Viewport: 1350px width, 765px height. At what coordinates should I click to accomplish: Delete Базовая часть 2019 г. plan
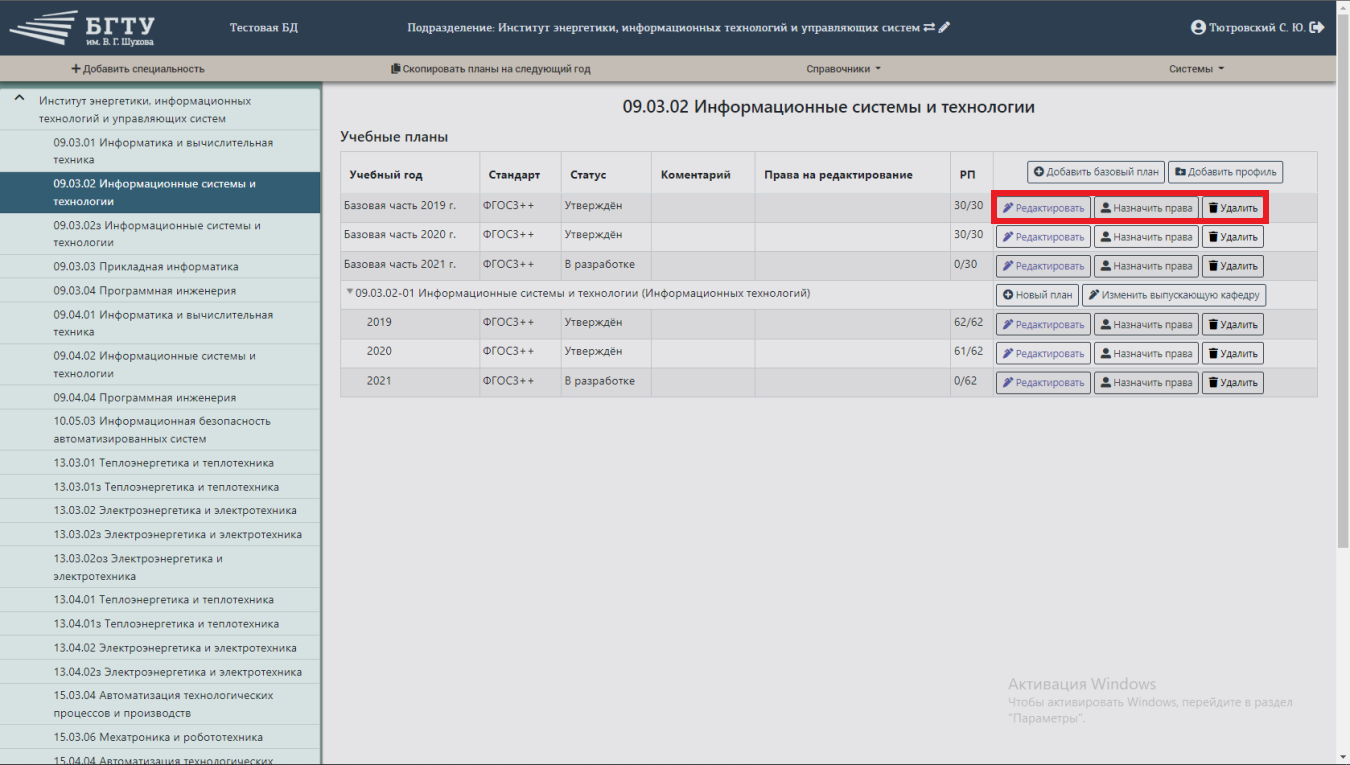[1232, 208]
